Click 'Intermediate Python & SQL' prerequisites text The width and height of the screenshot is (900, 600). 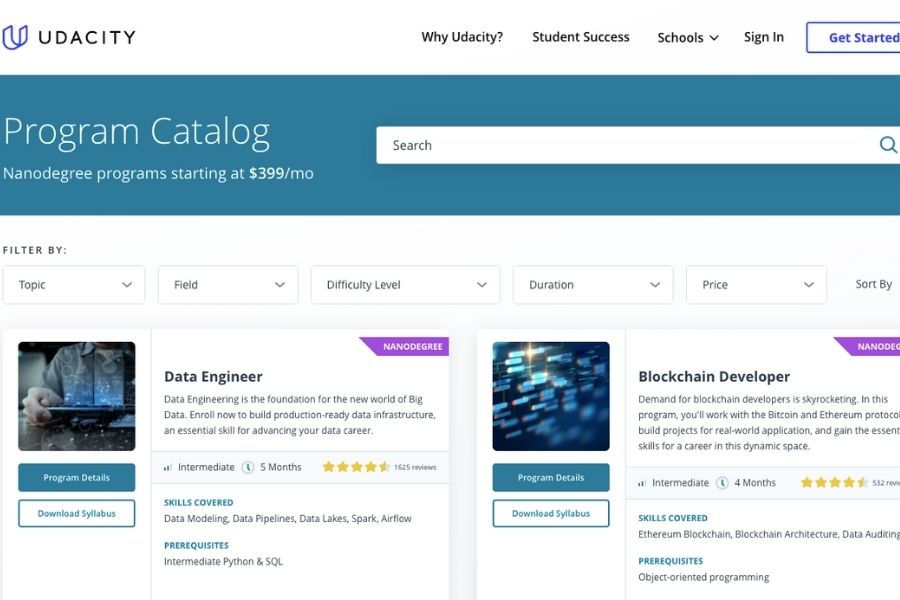click(223, 562)
